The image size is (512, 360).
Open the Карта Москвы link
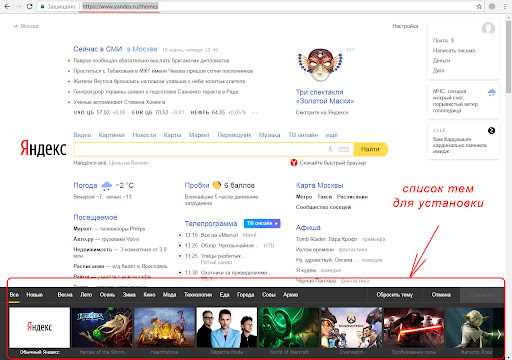319,185
